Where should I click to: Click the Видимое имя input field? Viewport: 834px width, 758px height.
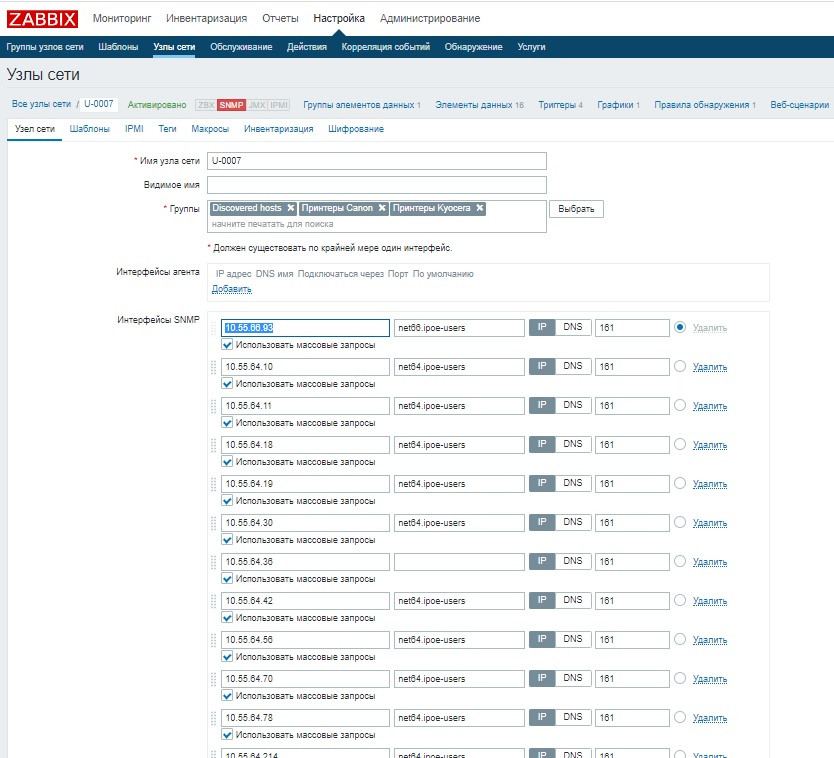coord(379,184)
